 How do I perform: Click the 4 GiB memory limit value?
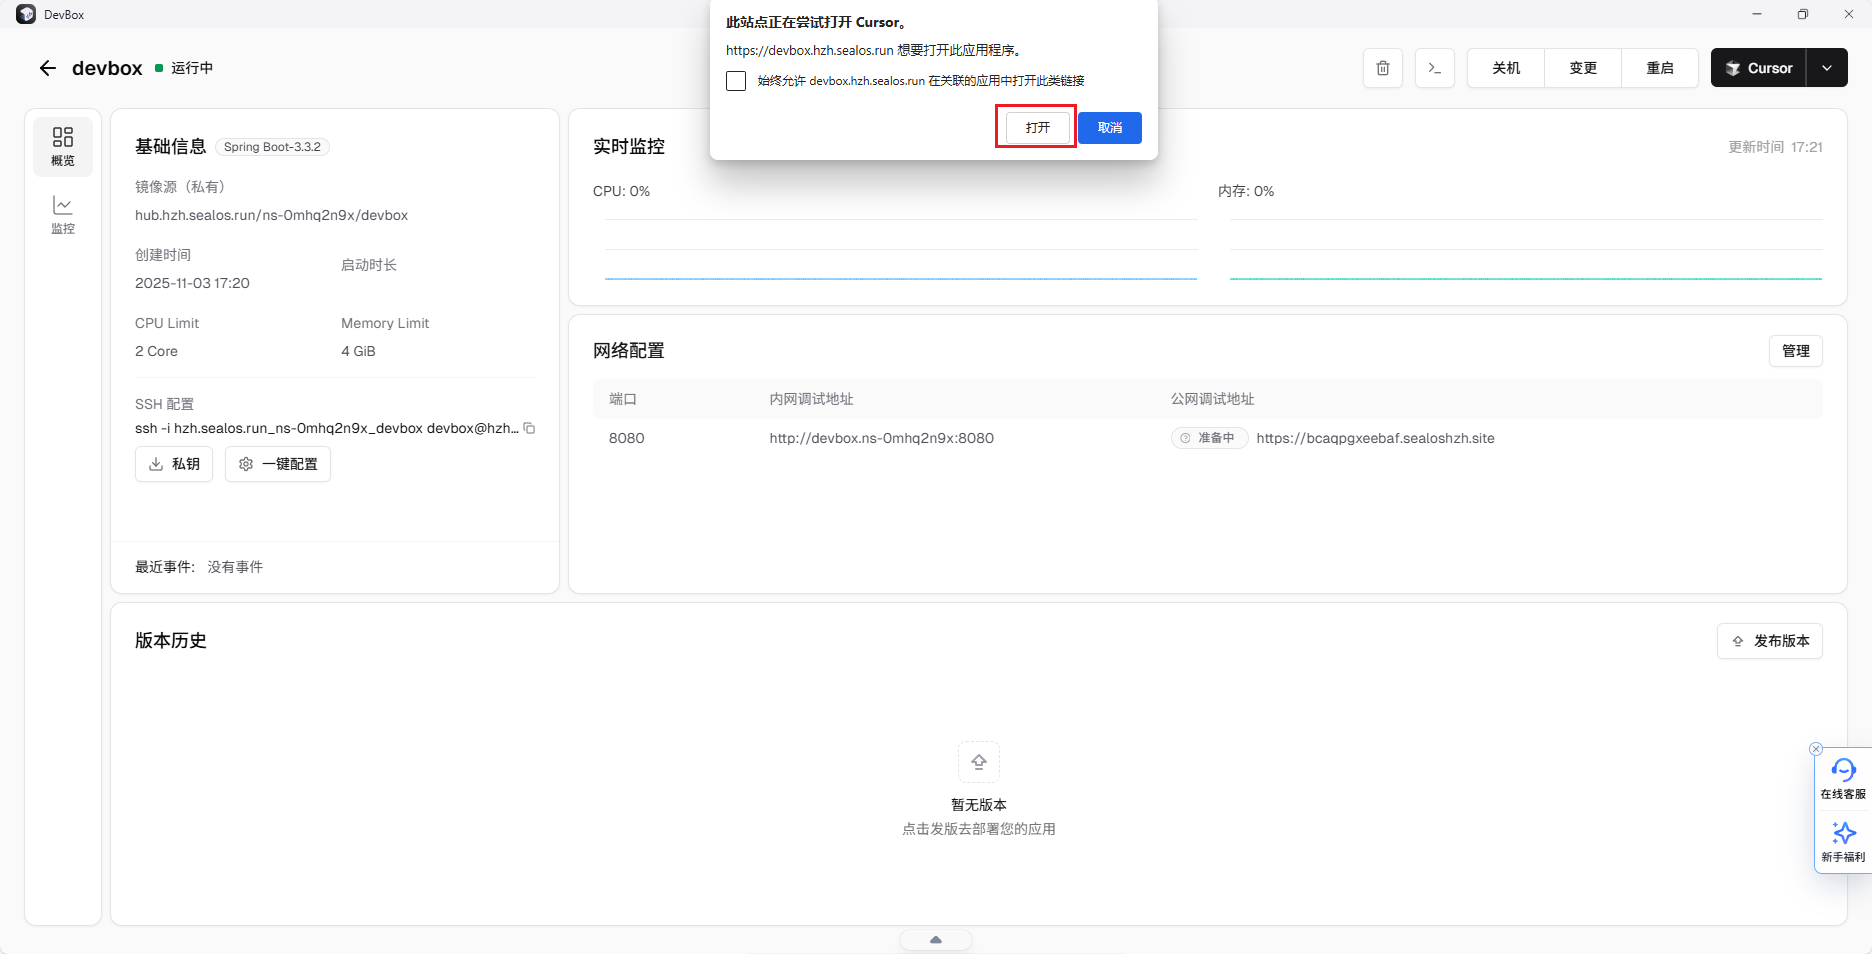pos(358,351)
